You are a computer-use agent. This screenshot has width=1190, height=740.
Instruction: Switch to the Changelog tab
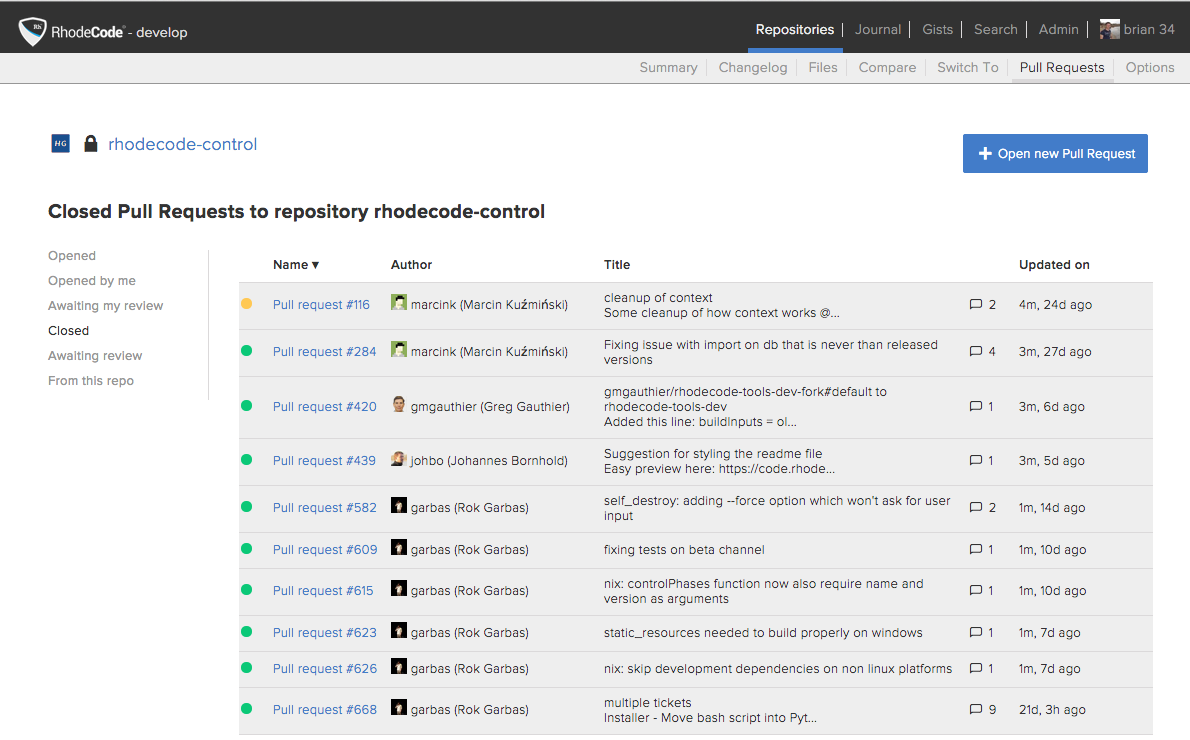tap(752, 67)
